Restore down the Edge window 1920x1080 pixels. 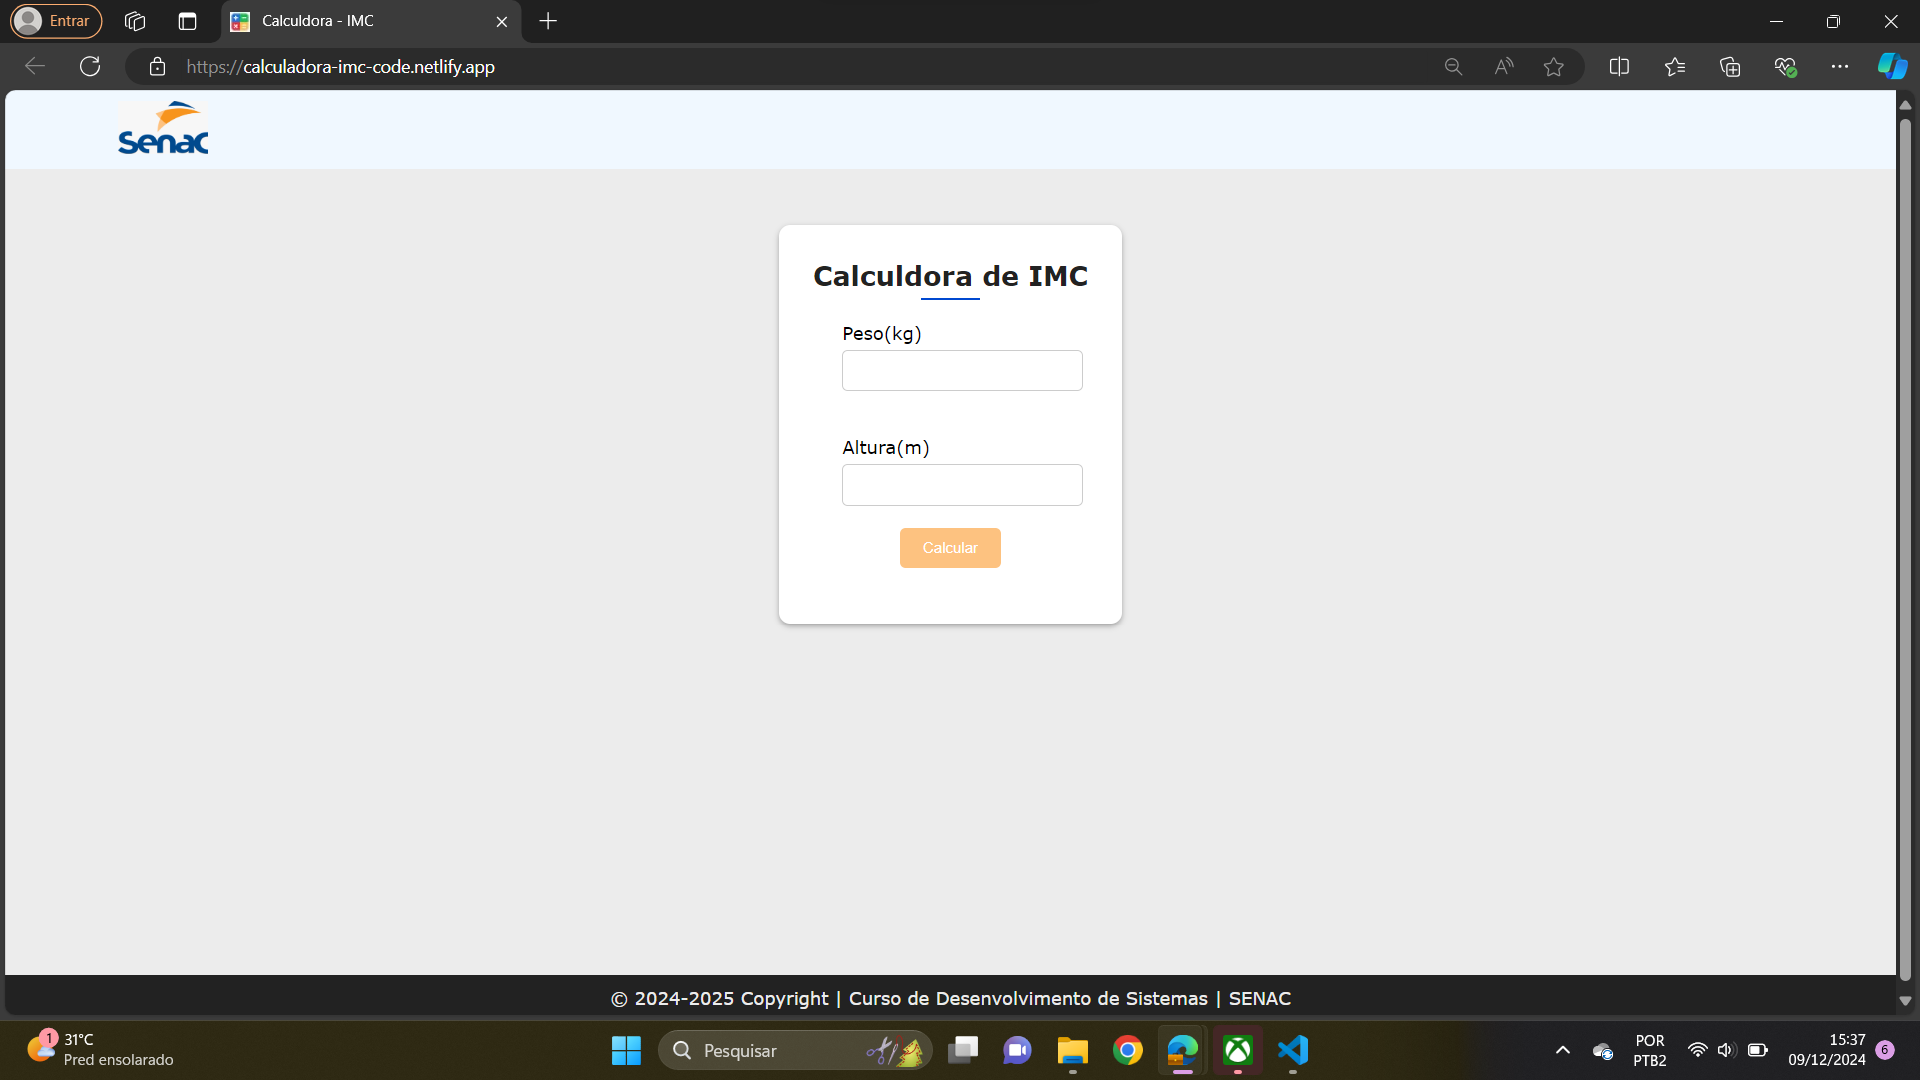click(1833, 21)
